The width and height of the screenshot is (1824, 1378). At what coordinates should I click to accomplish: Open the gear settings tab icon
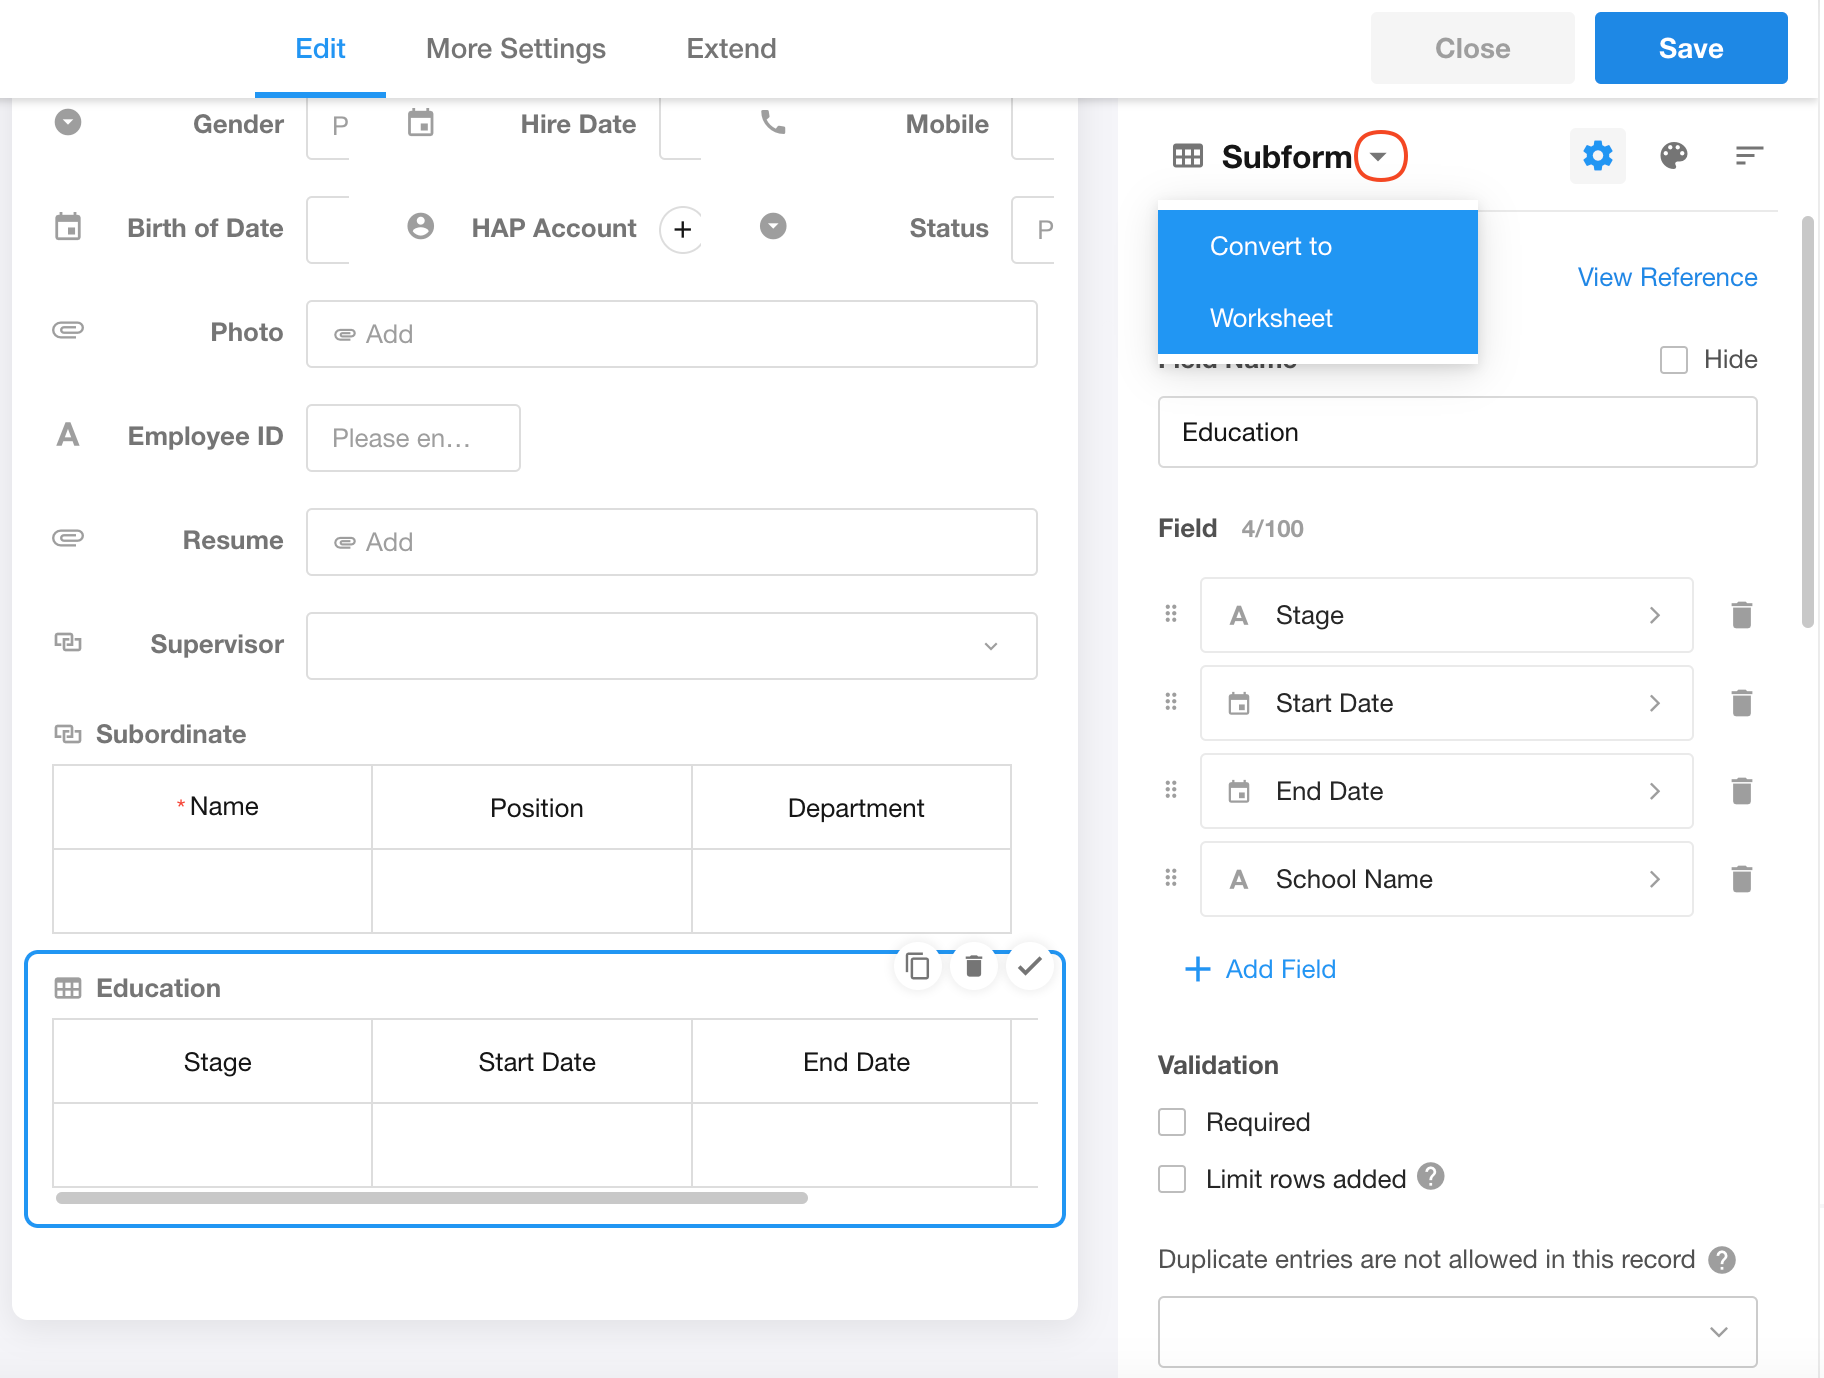point(1597,156)
